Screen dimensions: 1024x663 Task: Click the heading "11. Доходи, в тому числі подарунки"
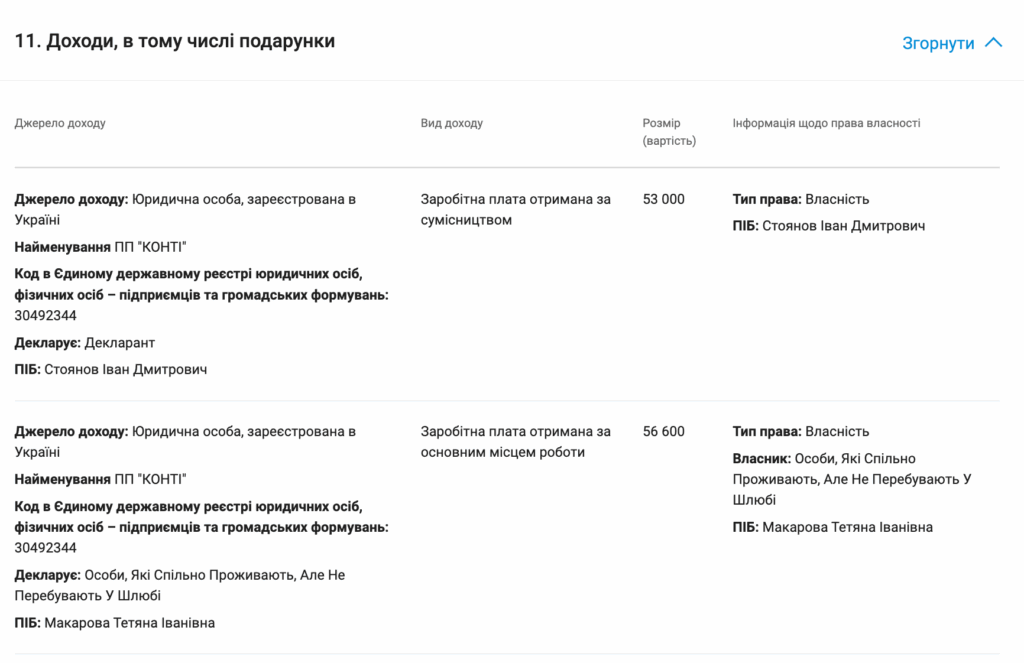click(x=175, y=41)
